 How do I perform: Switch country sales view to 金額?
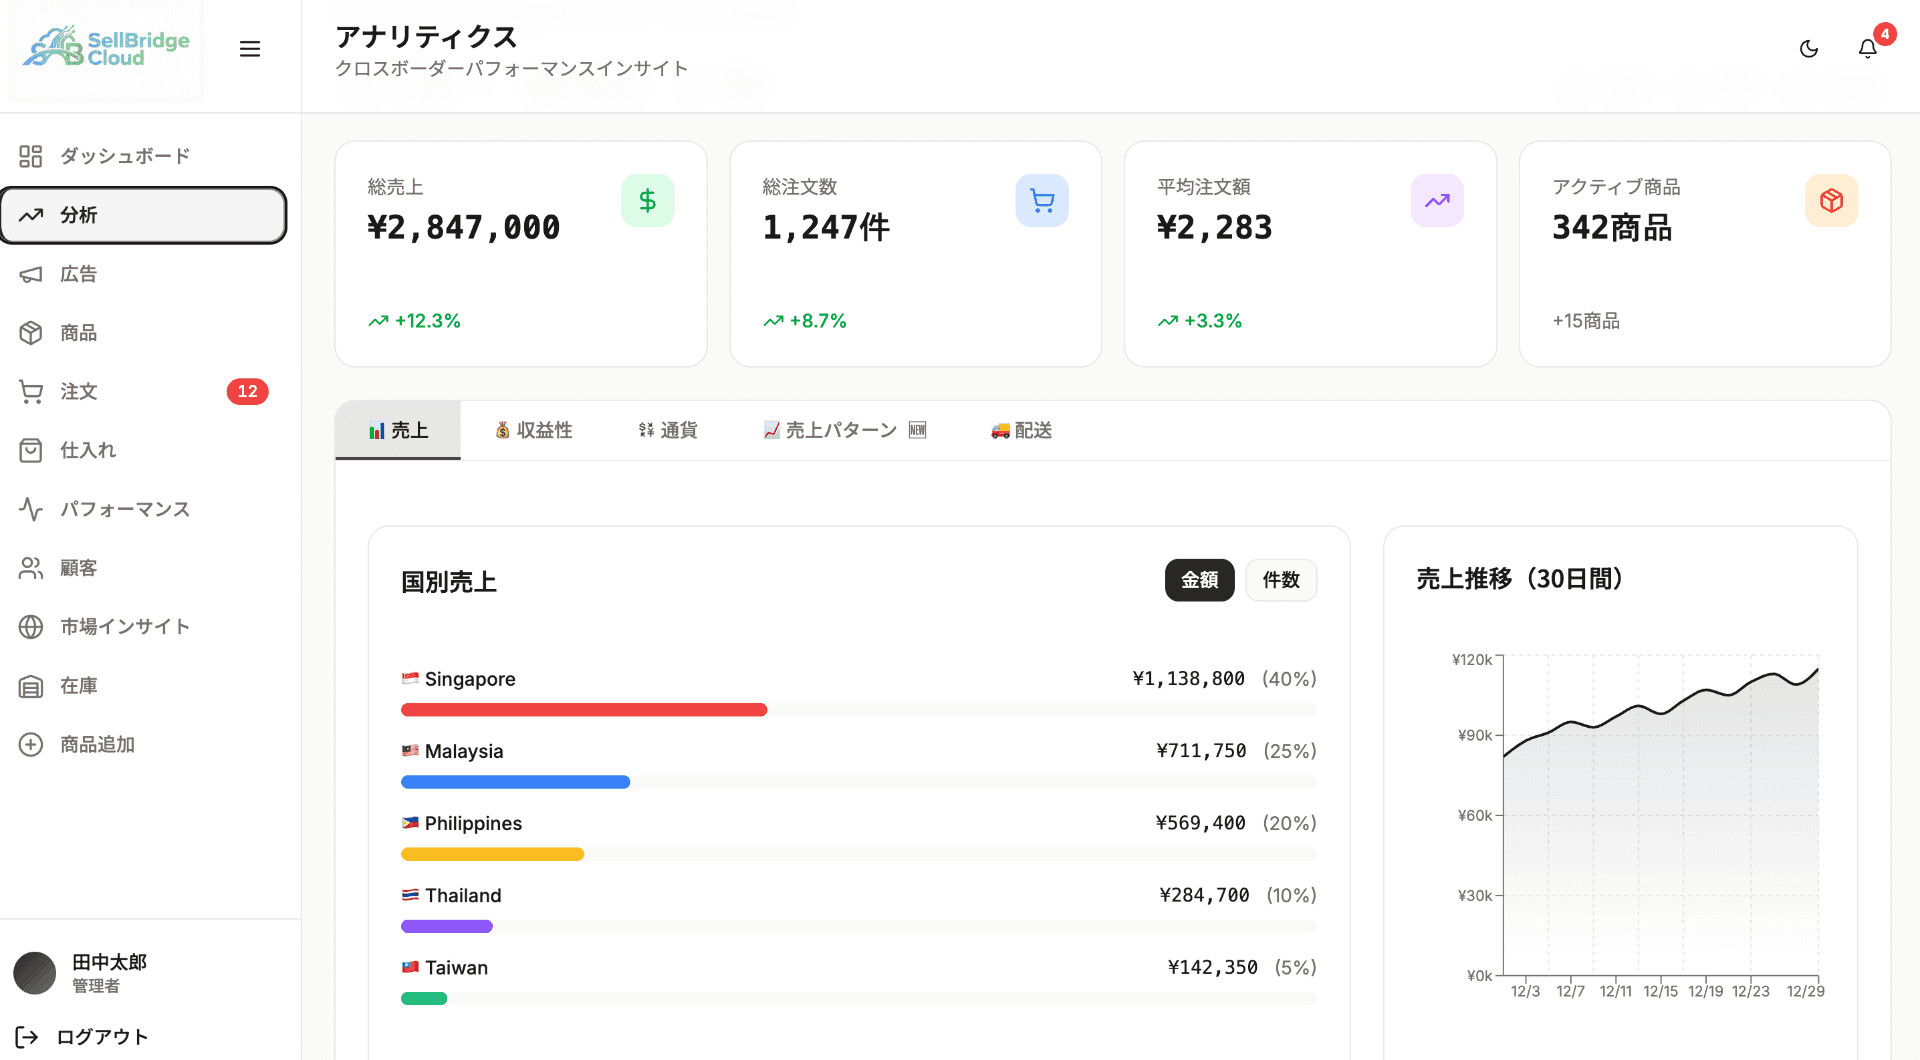tap(1199, 580)
